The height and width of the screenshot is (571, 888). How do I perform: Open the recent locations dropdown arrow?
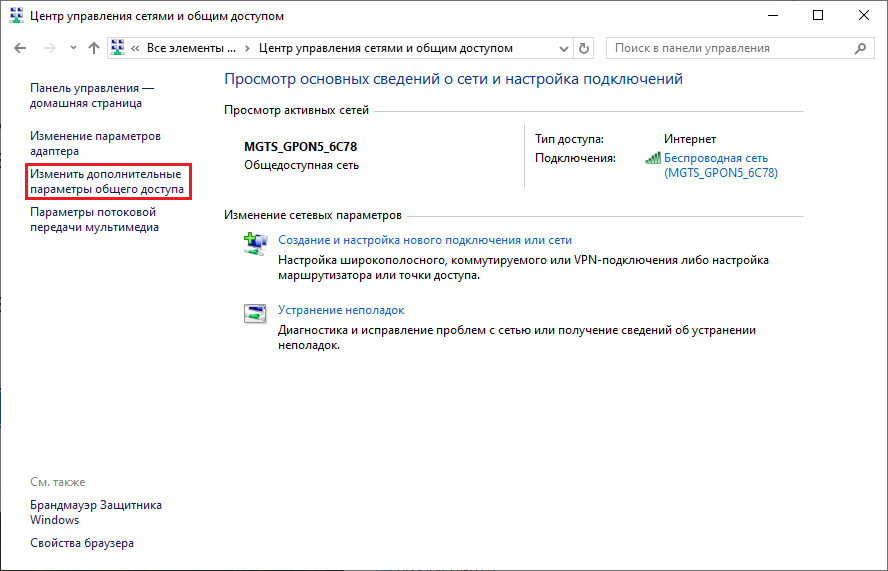(73, 48)
